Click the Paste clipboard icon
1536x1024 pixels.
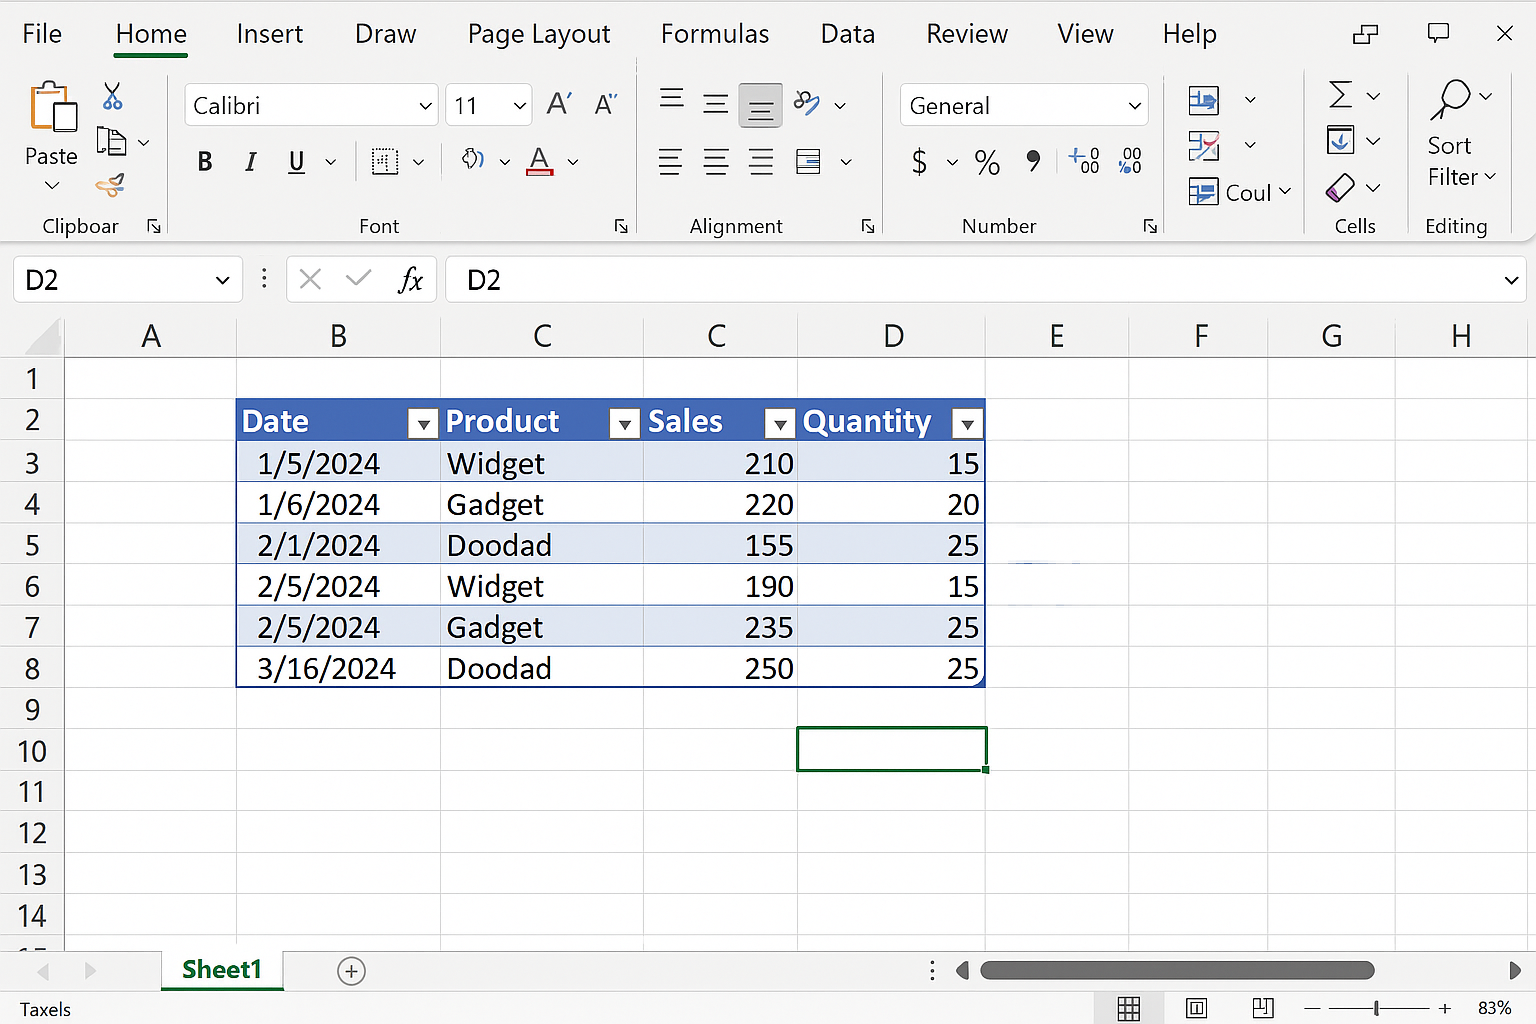(x=53, y=107)
